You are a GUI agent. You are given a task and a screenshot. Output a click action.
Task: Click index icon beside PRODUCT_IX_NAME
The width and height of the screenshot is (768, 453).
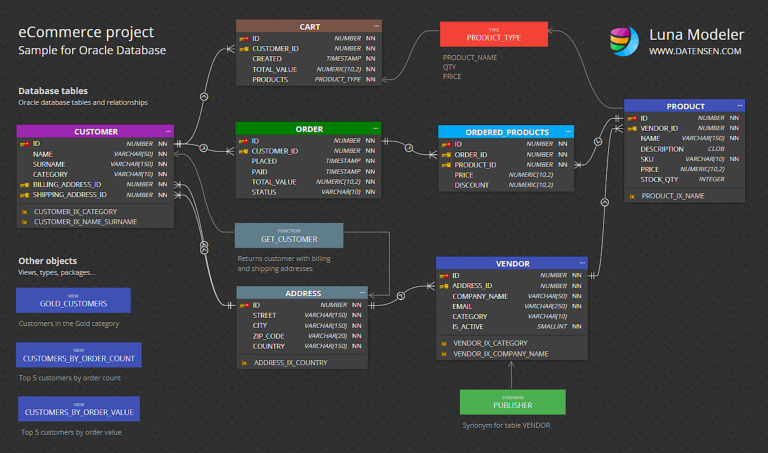pyautogui.click(x=631, y=196)
